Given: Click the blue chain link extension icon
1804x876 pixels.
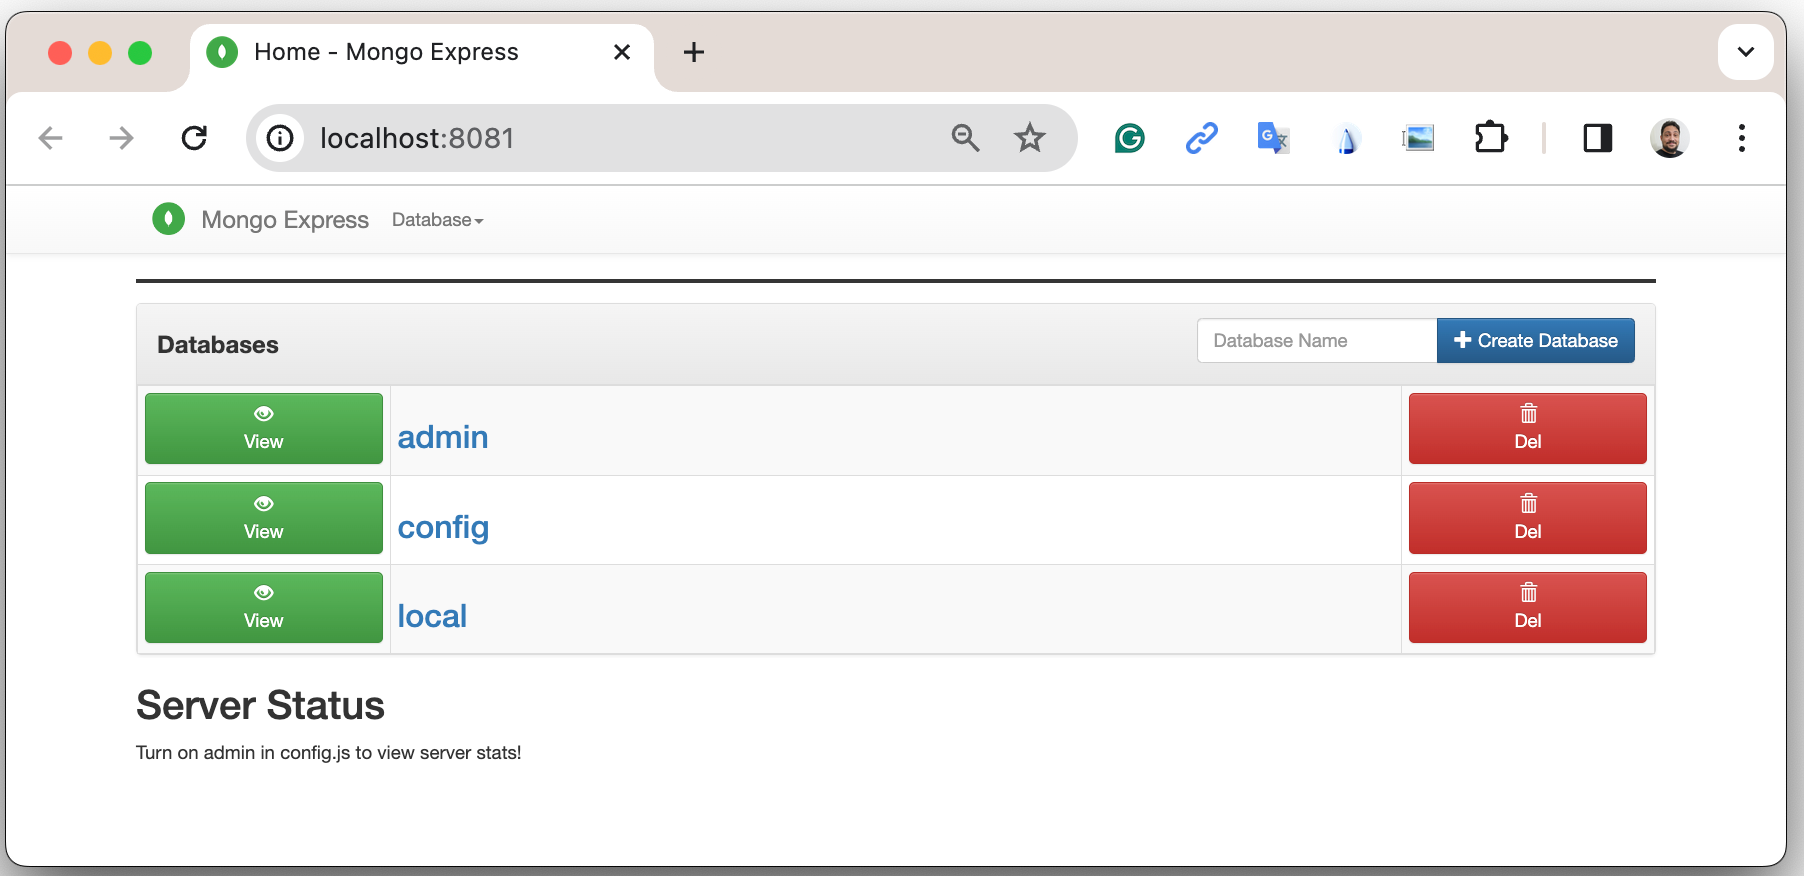Looking at the screenshot, I should 1202,138.
